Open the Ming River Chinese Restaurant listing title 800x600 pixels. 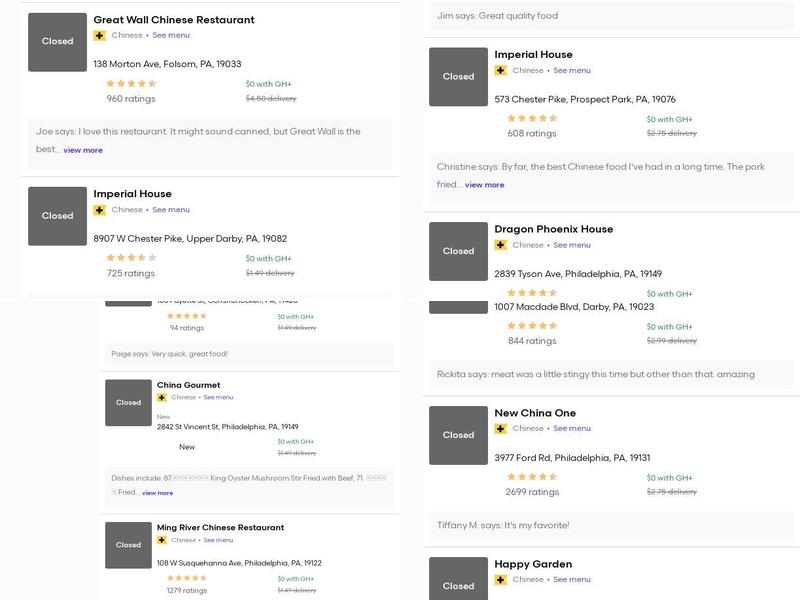click(x=220, y=527)
